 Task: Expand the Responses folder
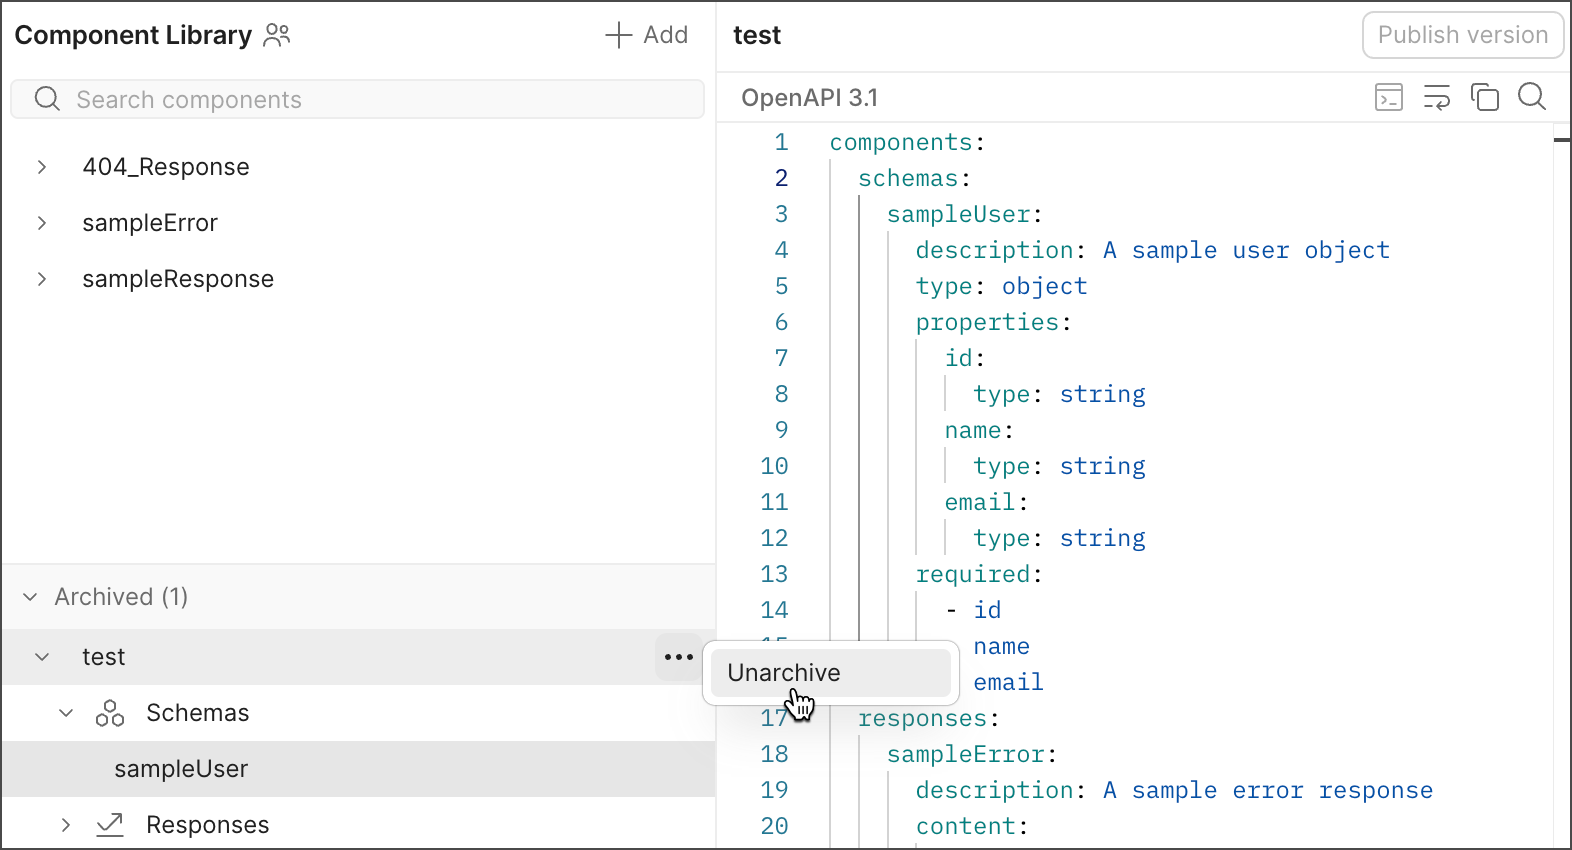point(66,825)
